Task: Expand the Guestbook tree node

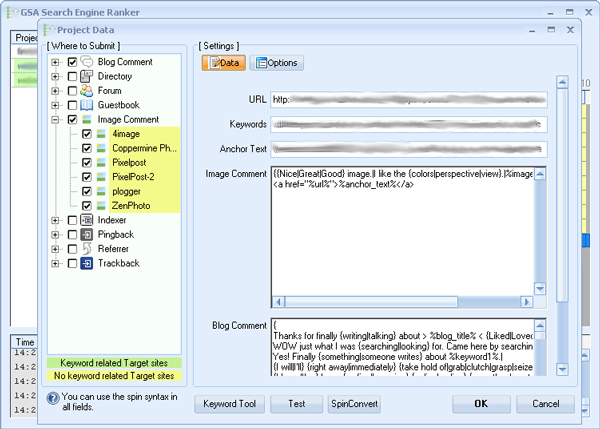Action: (55, 105)
